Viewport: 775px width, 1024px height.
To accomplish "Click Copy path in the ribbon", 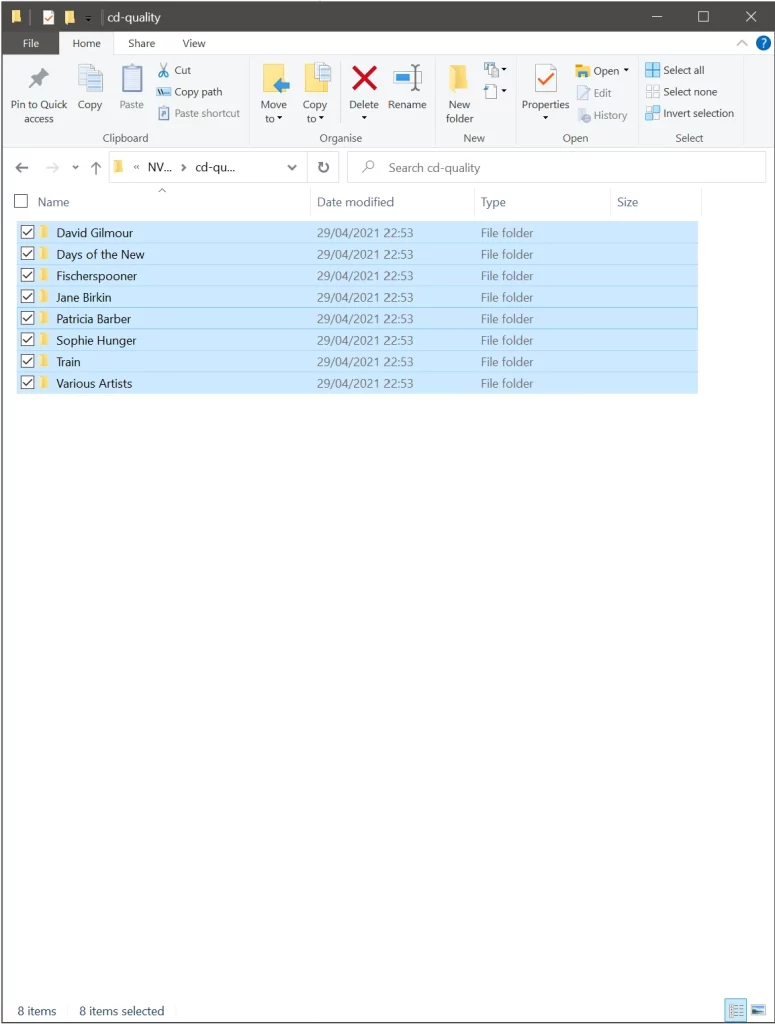I will (x=189, y=92).
